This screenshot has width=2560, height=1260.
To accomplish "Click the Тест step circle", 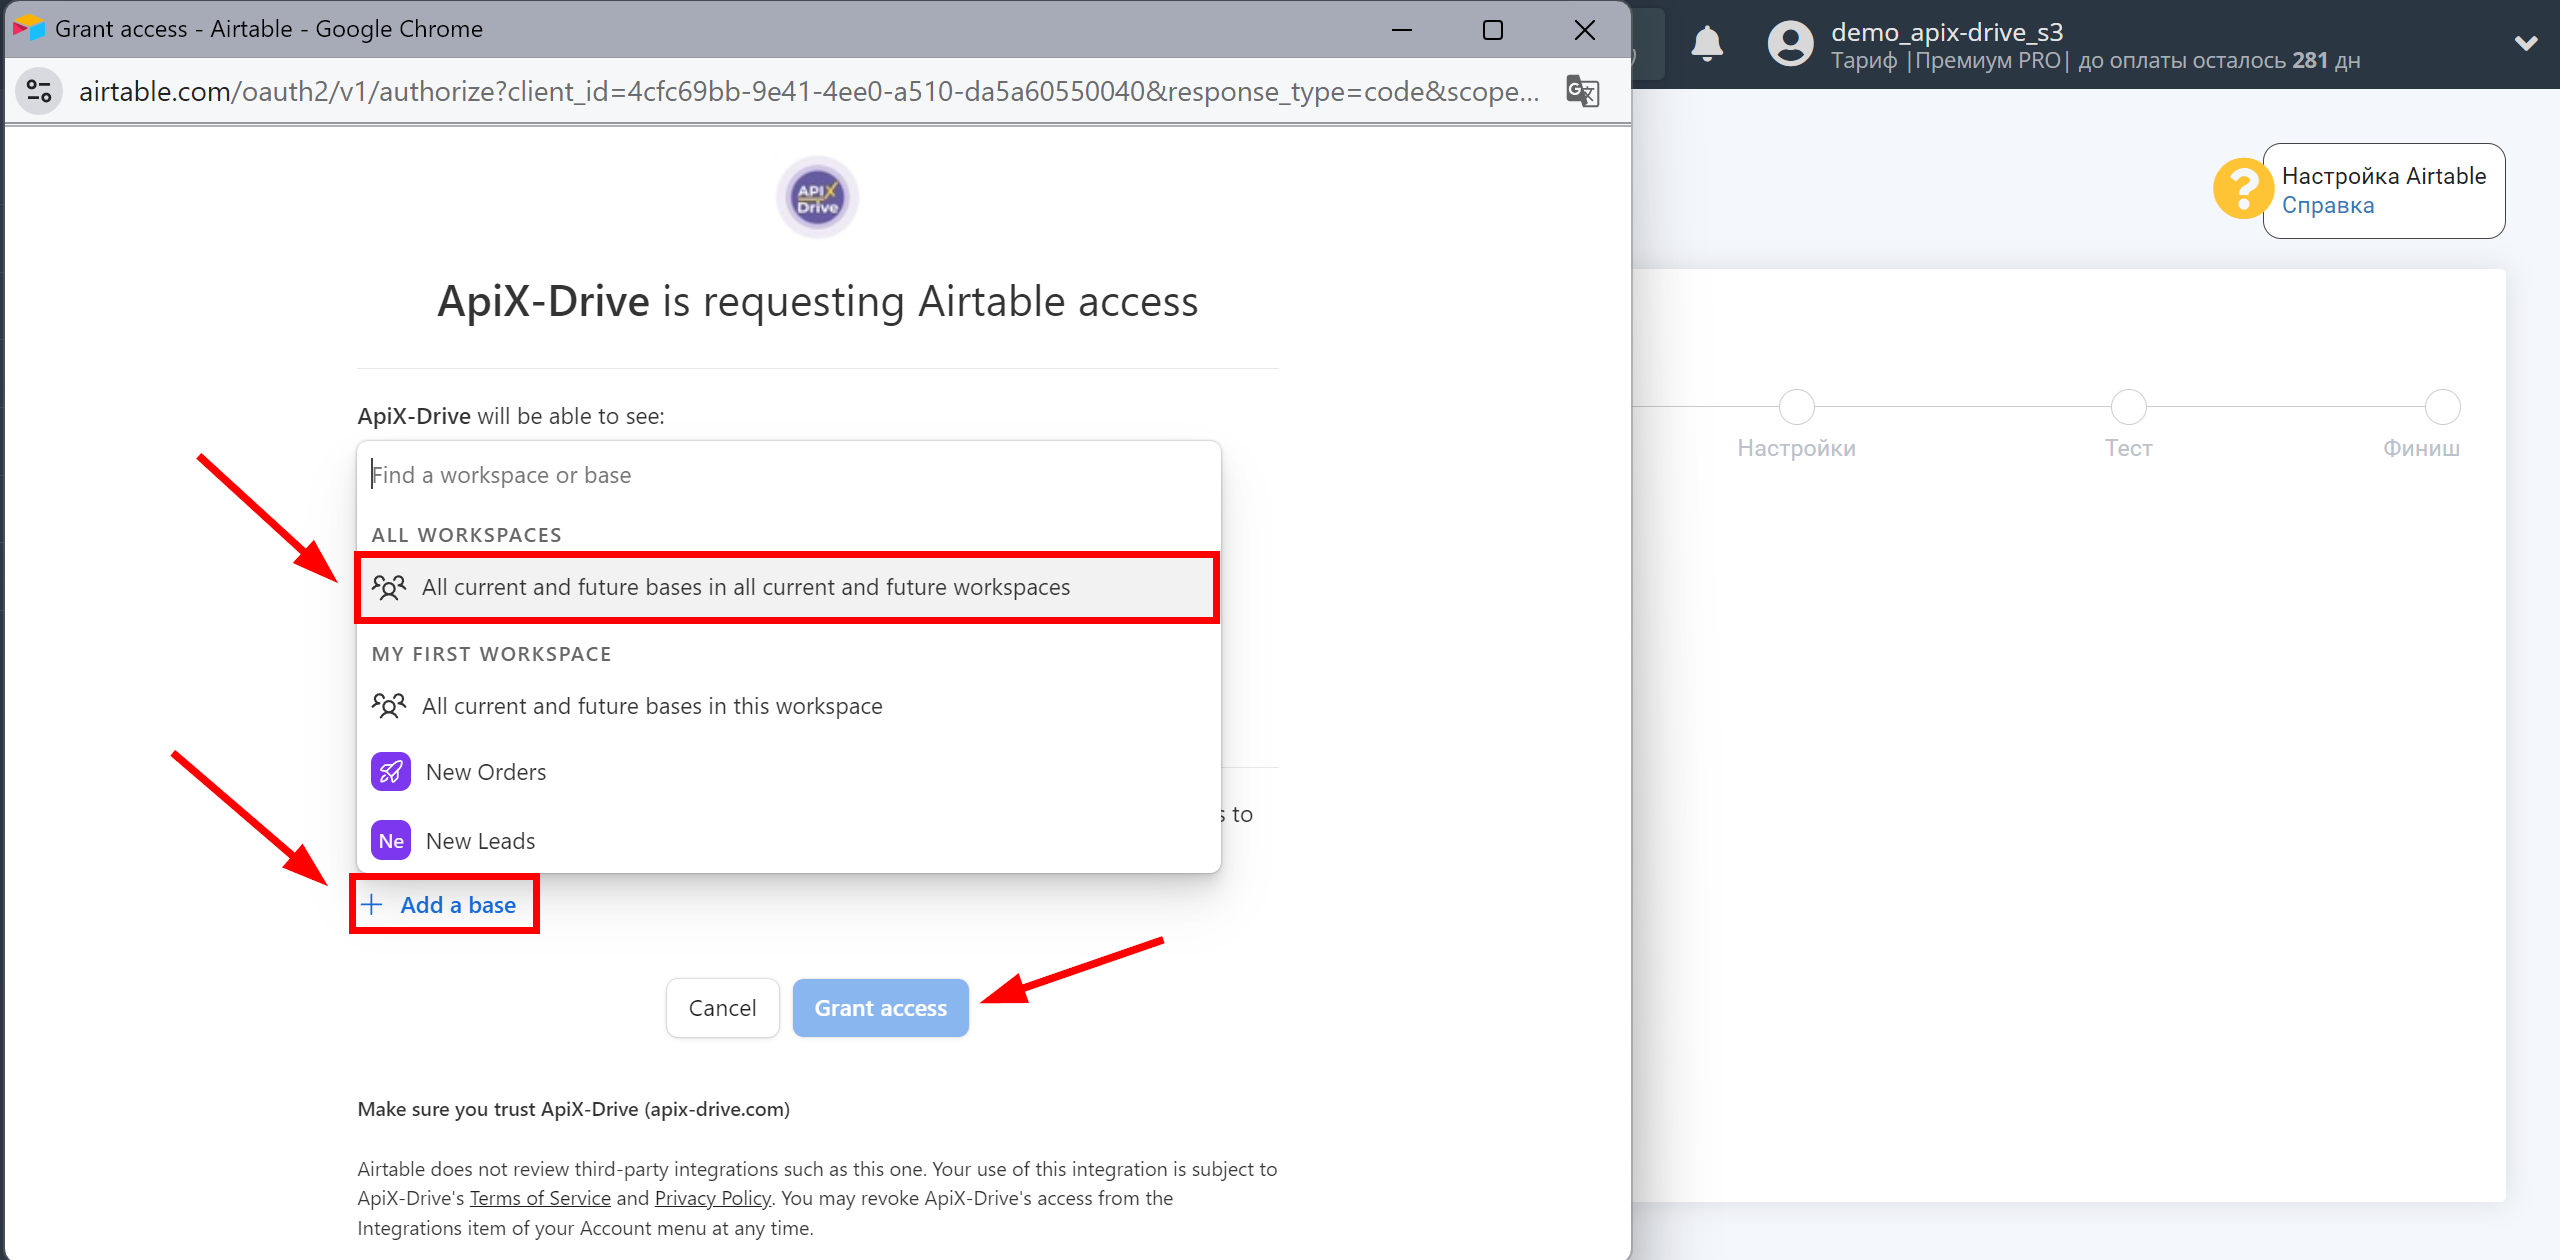I will click(2128, 407).
